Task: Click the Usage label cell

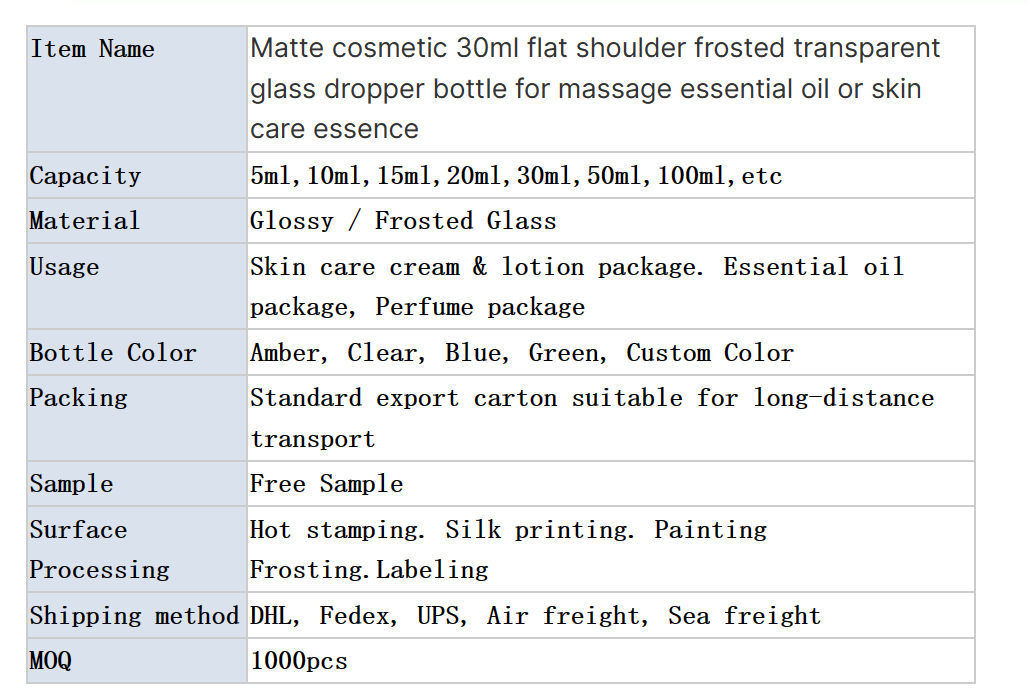Action: [136, 286]
